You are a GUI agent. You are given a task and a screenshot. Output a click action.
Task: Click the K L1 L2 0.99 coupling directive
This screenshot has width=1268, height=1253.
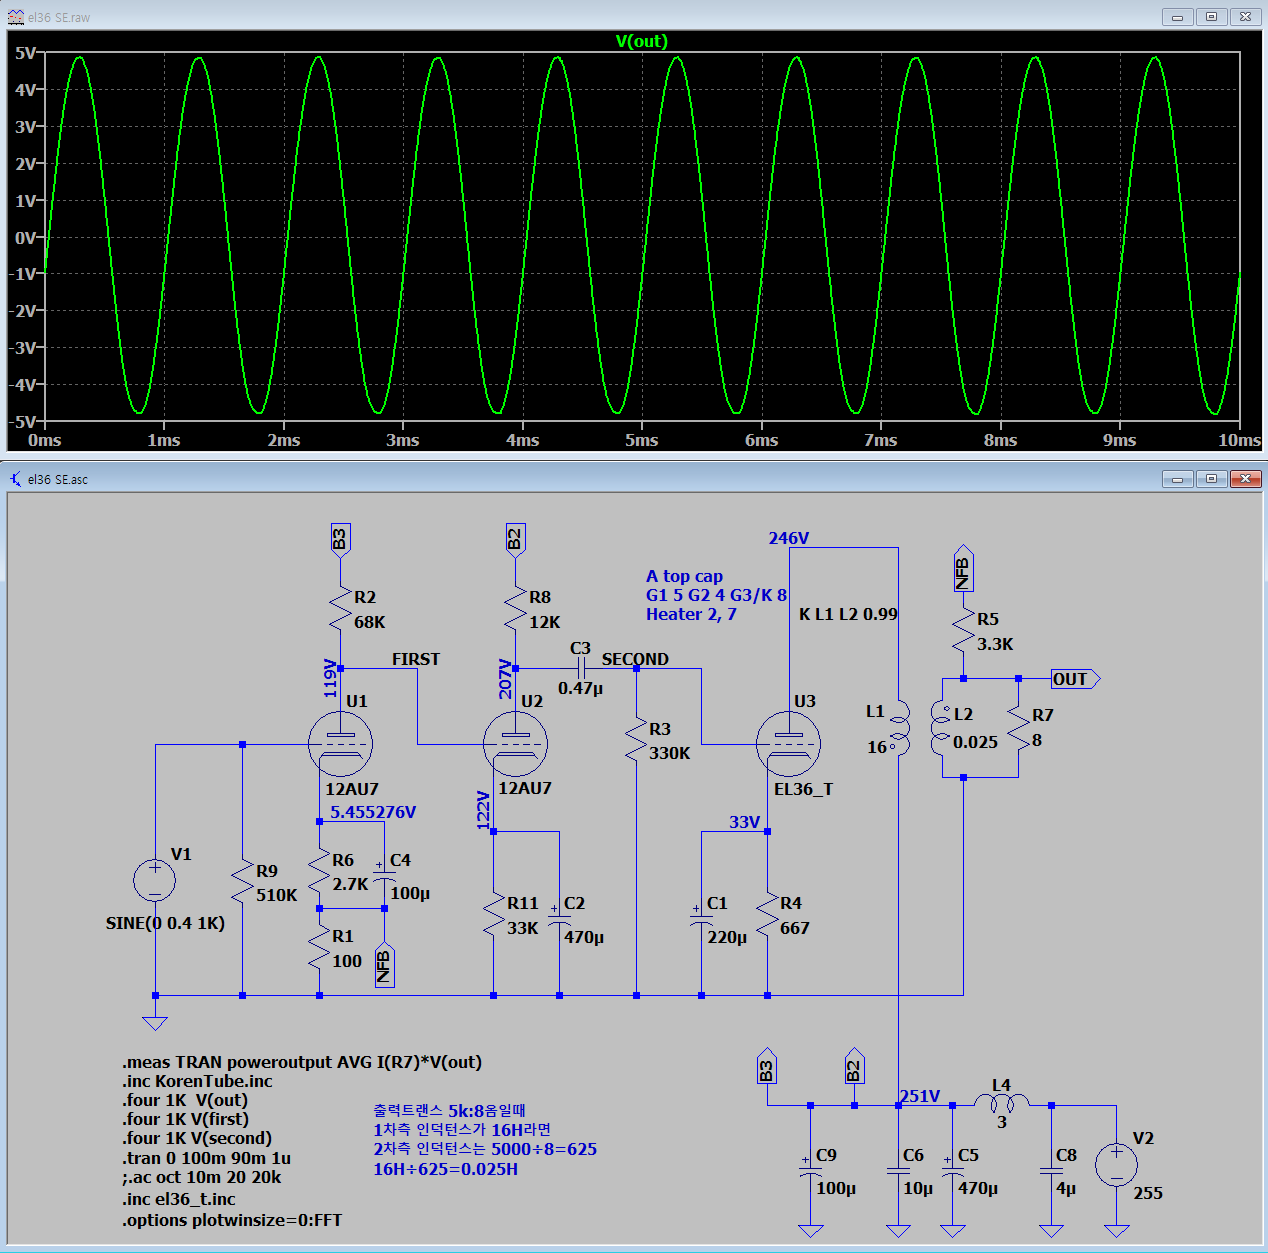click(848, 614)
